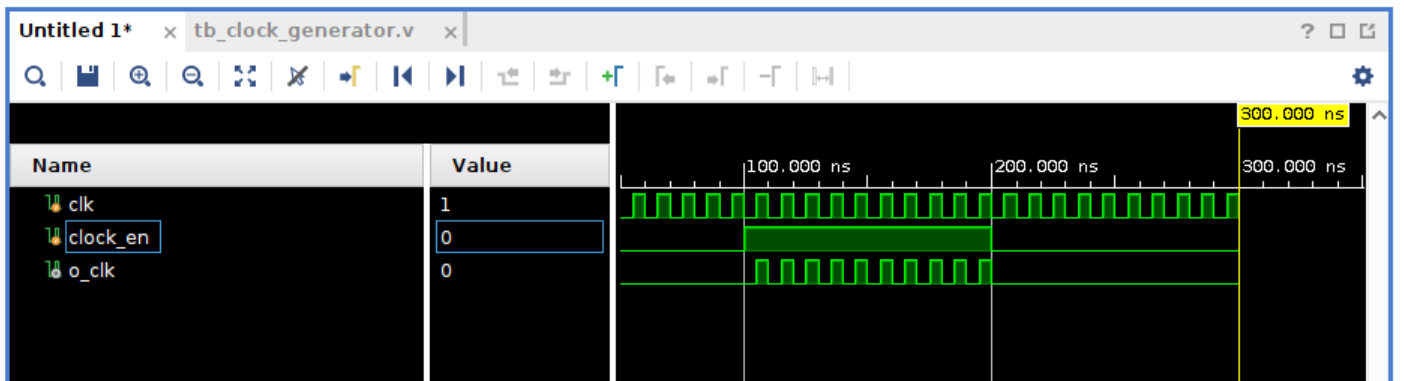1404x381 pixels.
Task: Click the clock_en signal icon
Action: [x=54, y=238]
